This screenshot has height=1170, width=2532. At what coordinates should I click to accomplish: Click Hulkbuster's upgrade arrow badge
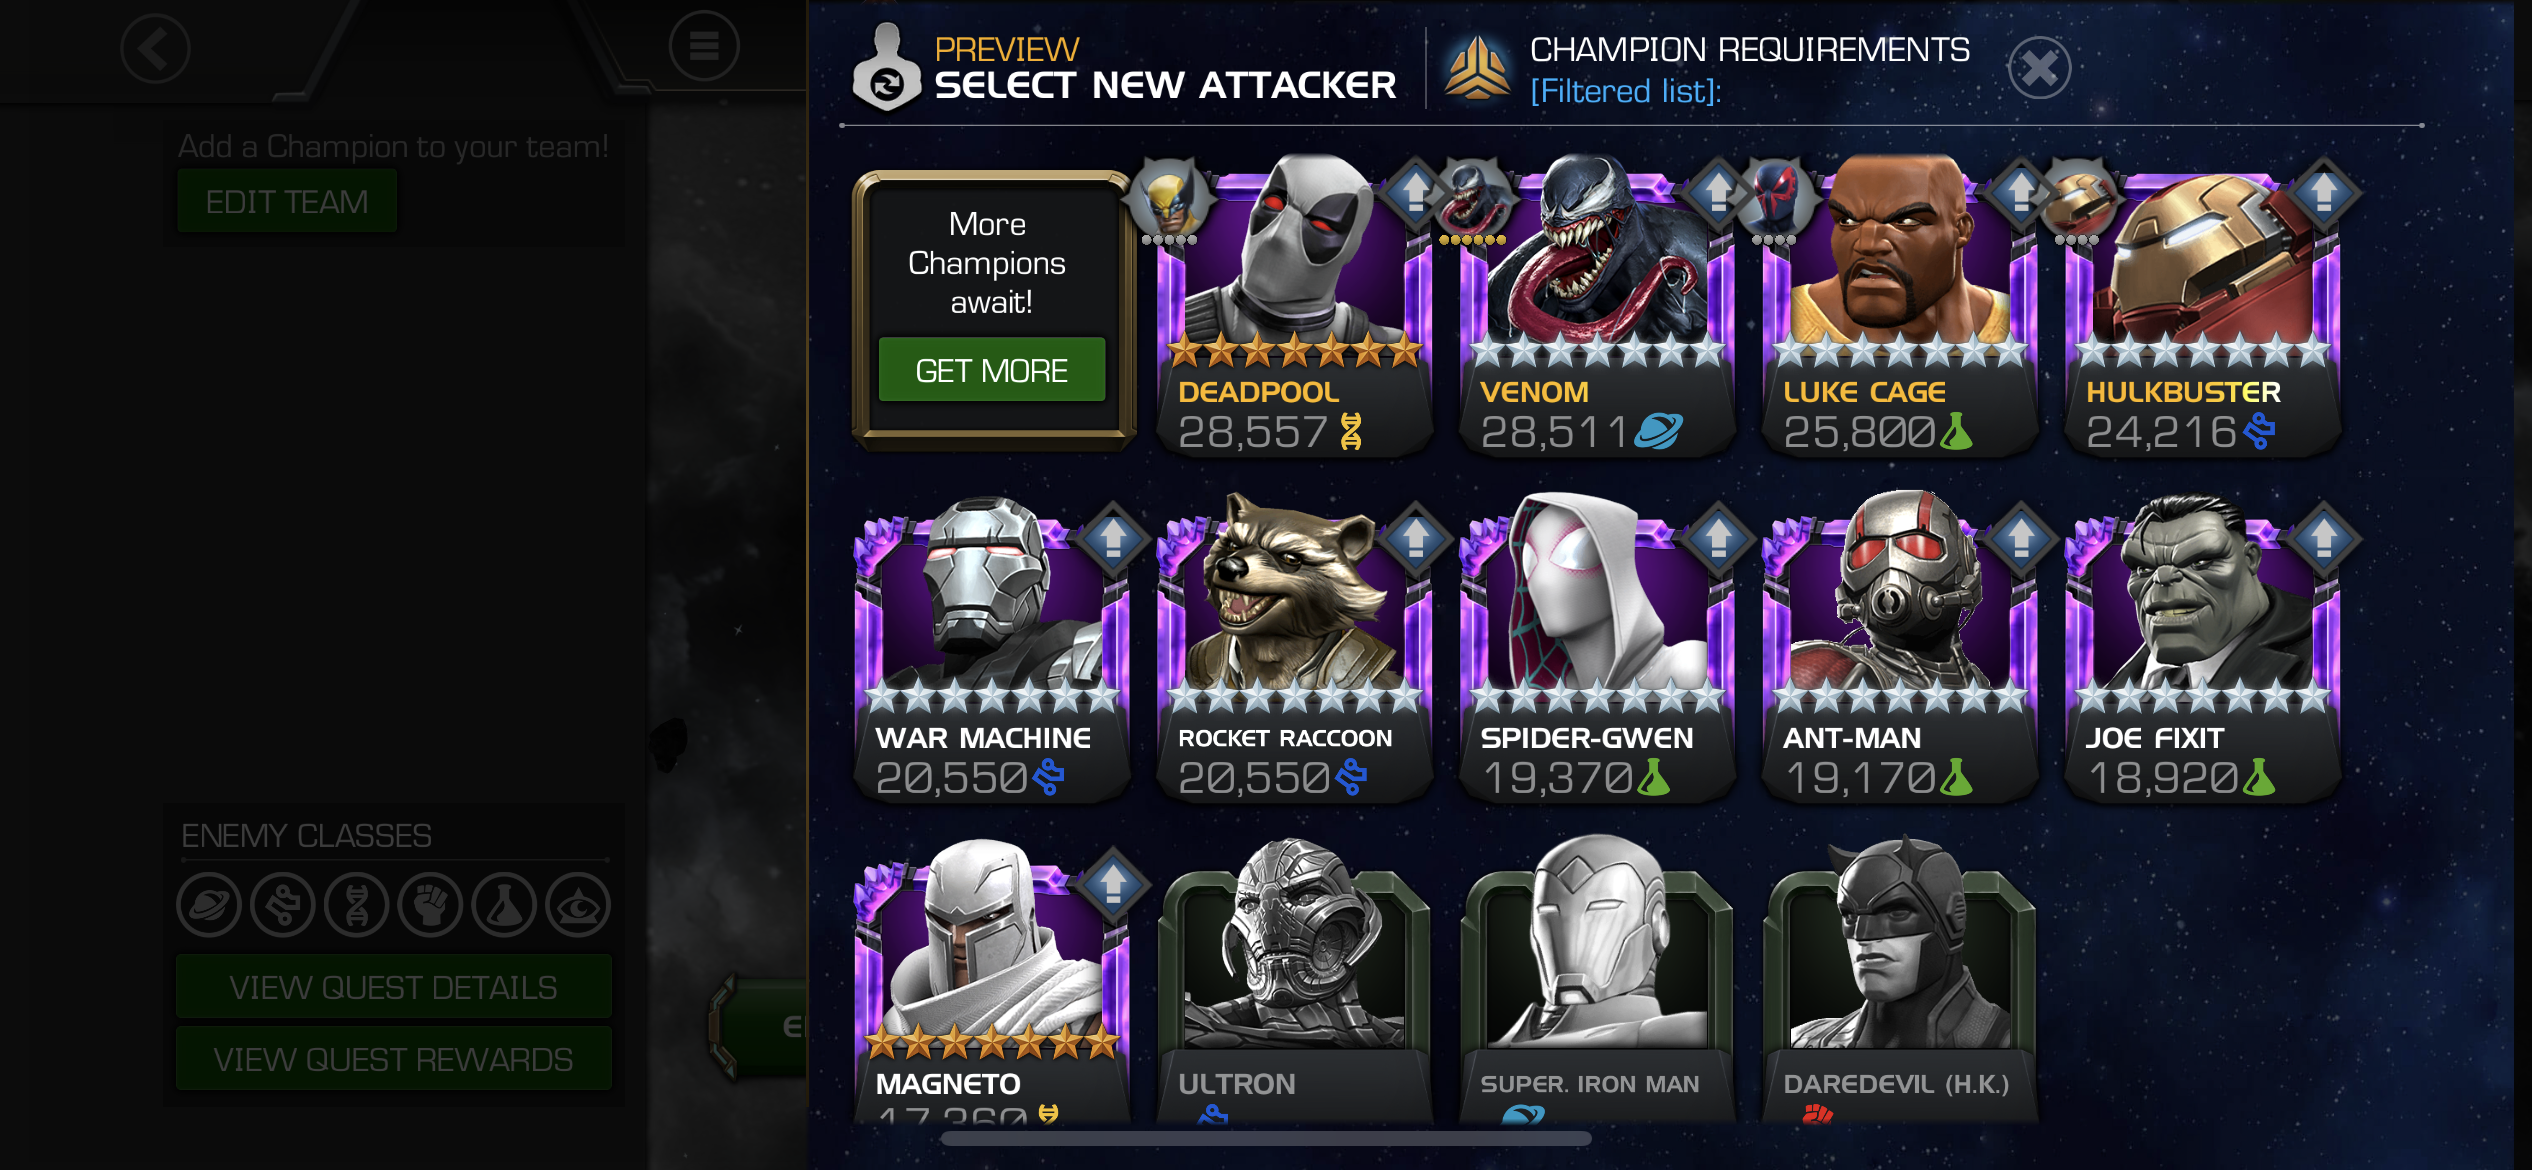(2323, 191)
